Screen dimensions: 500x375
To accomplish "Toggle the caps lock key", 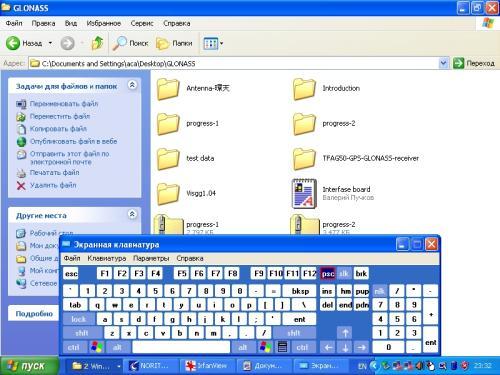I will point(79,319).
